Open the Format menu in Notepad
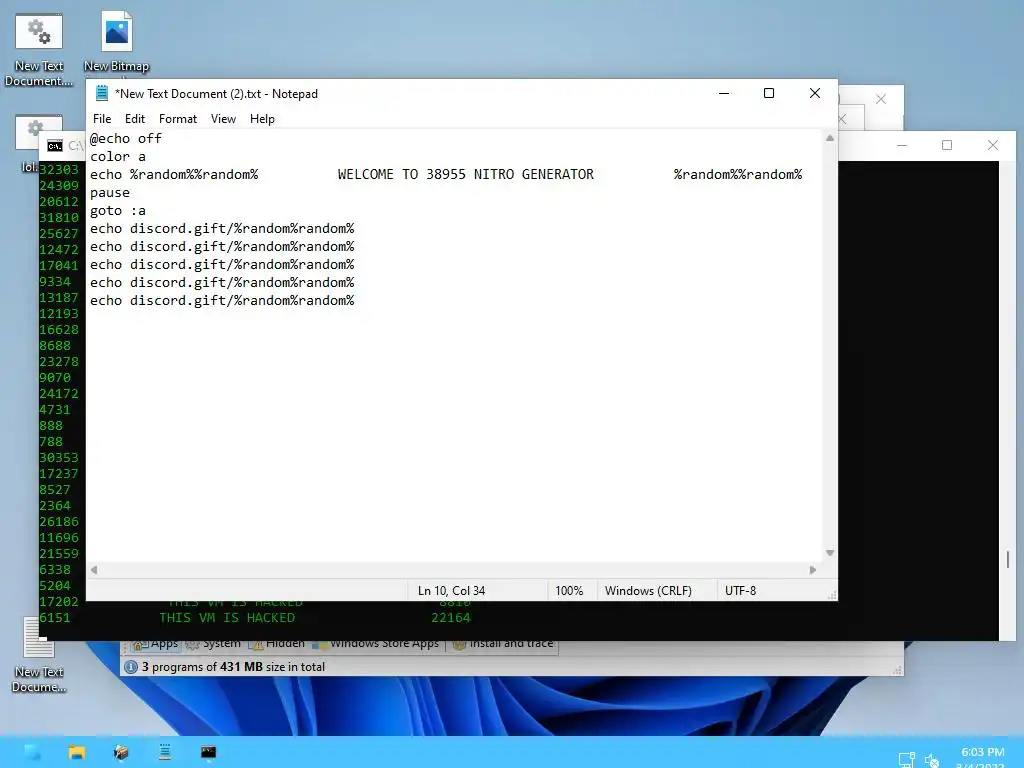1024x768 pixels. tap(178, 119)
